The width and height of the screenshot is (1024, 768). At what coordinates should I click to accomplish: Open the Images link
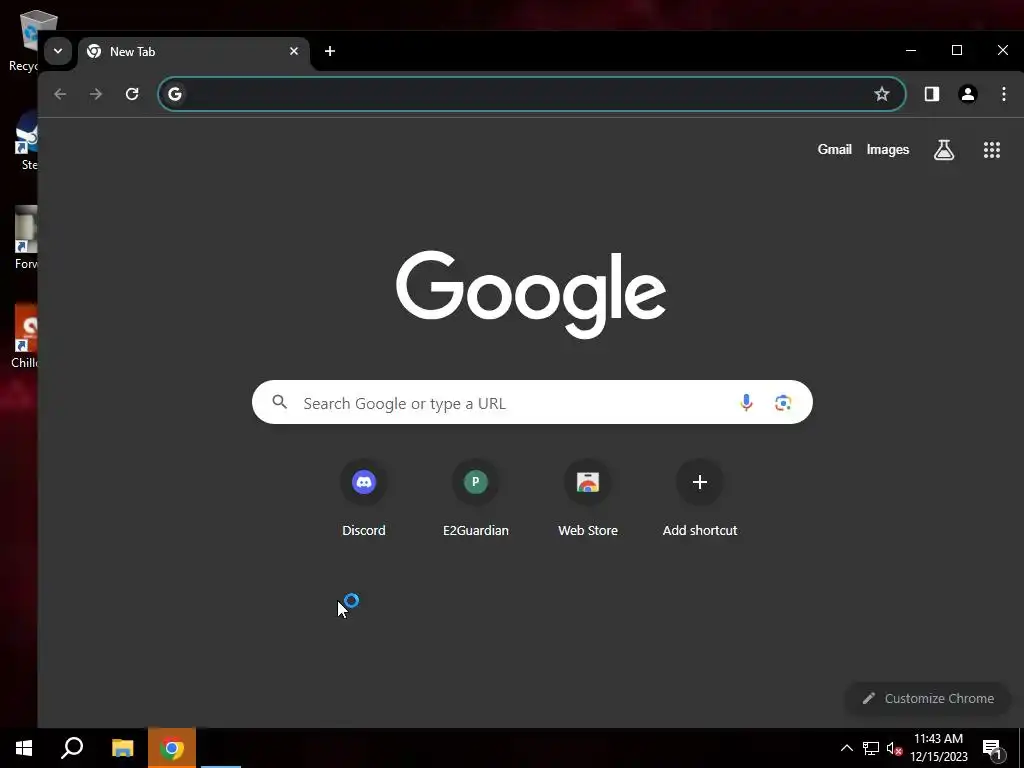[888, 150]
